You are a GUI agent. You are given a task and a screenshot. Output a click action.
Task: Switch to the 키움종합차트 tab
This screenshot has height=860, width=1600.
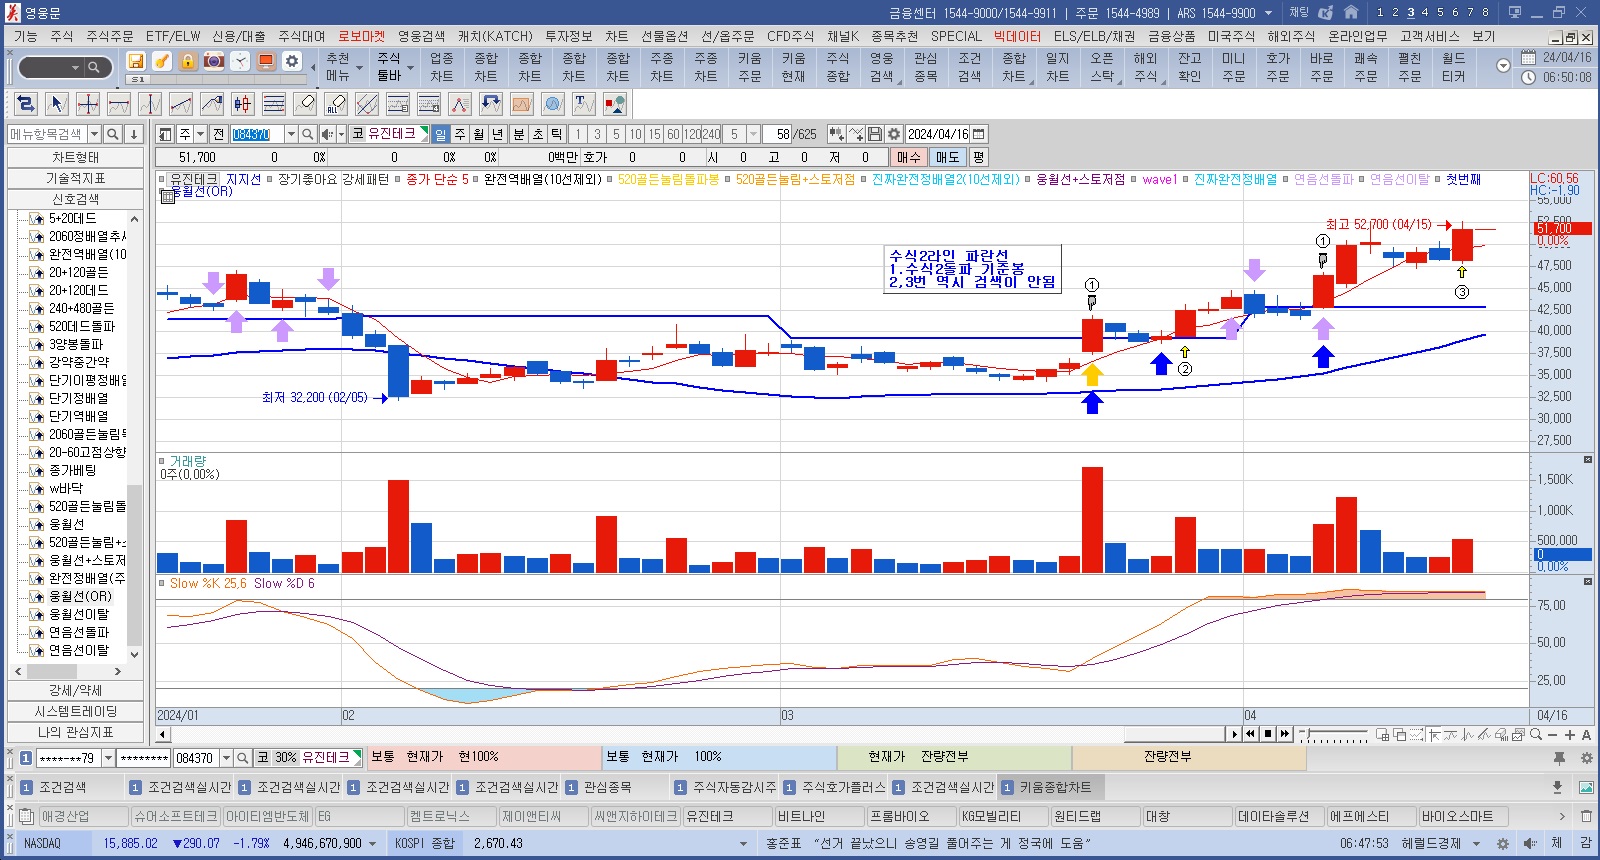tap(1055, 787)
